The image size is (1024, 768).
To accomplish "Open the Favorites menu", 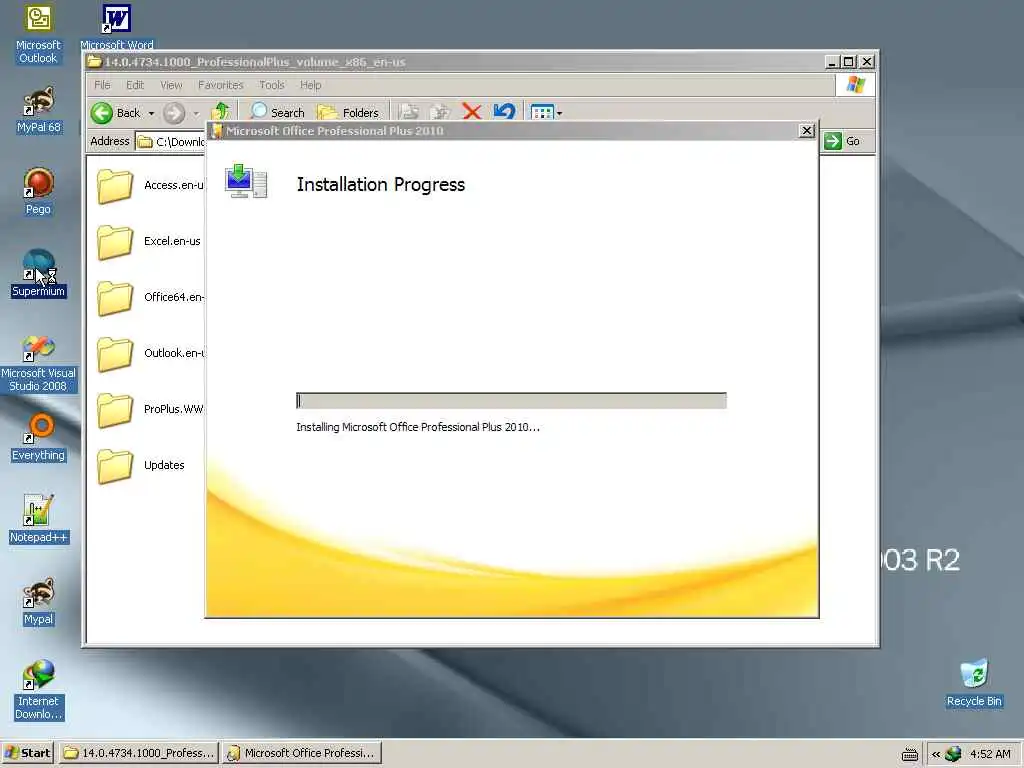I will tap(220, 85).
